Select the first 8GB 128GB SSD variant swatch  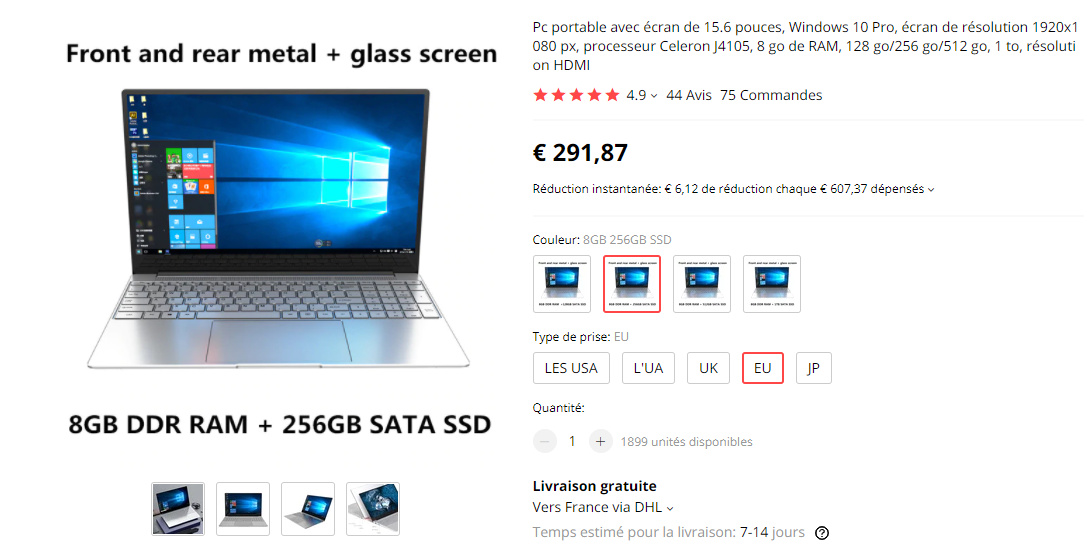tap(562, 284)
